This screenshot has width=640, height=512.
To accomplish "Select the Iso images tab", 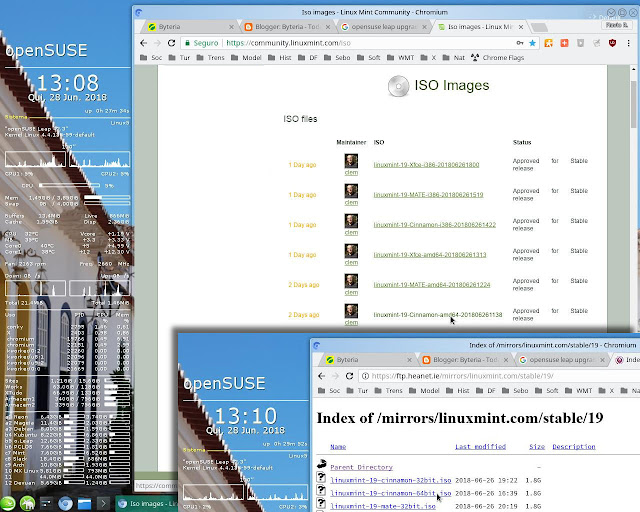I will [x=480, y=27].
